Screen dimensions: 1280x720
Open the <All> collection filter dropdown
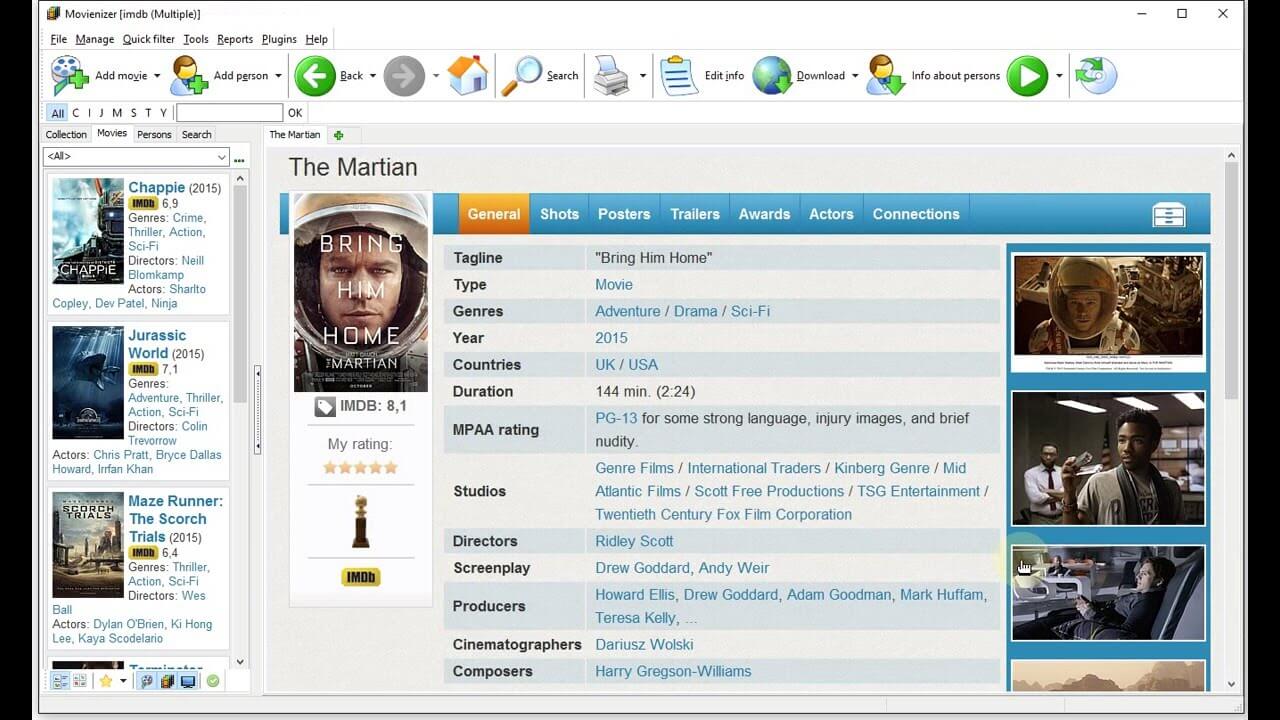click(136, 157)
